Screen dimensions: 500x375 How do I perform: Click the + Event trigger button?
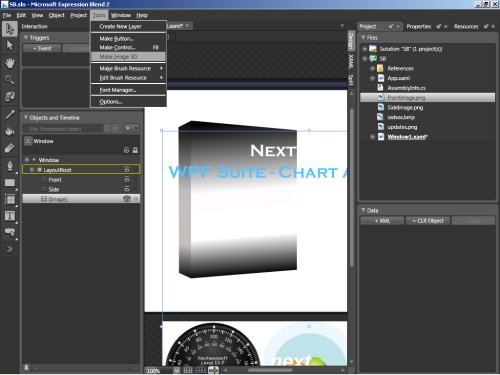coord(42,48)
